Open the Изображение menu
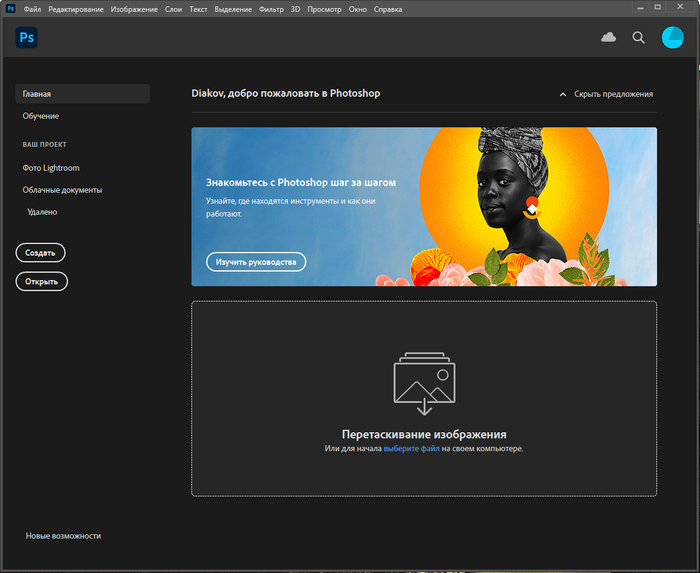Image resolution: width=700 pixels, height=573 pixels. (x=134, y=9)
